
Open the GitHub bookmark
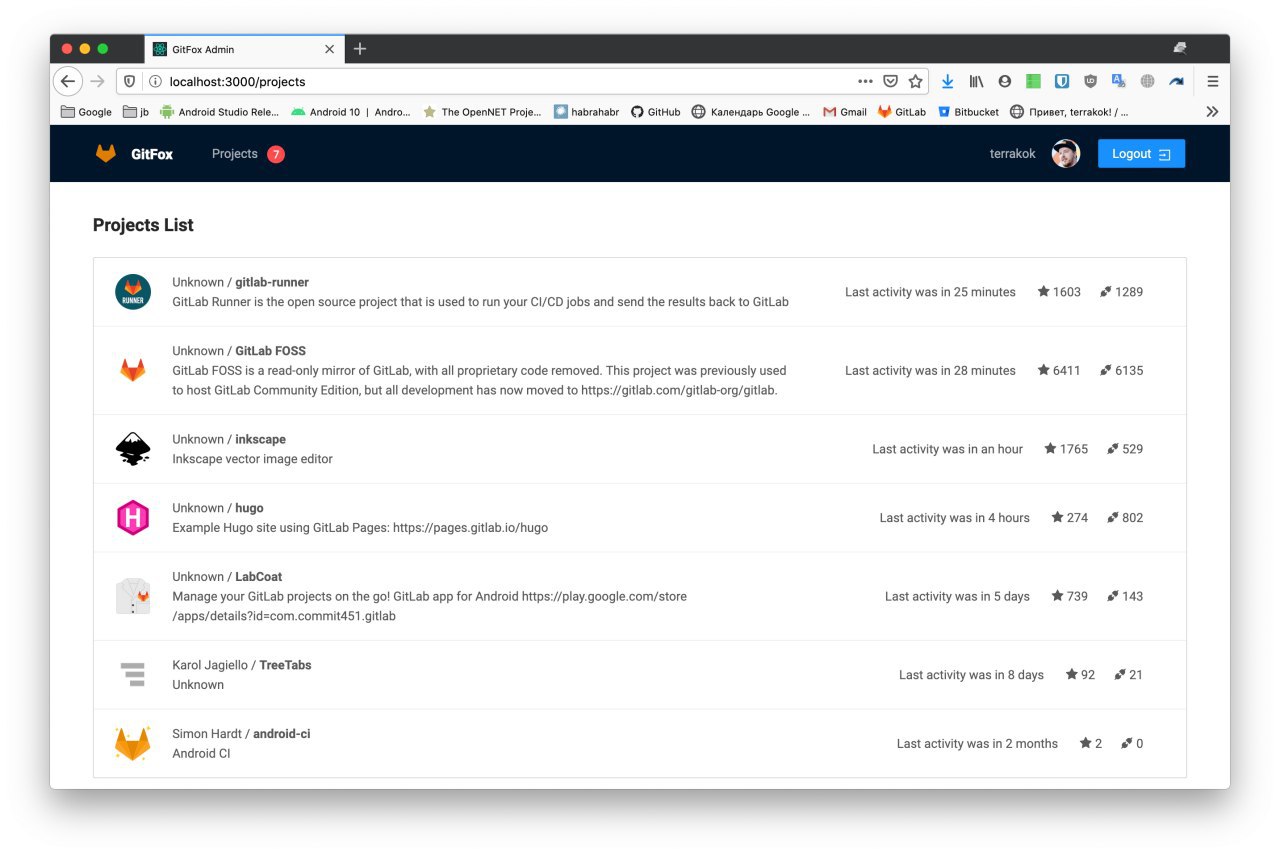tap(656, 112)
